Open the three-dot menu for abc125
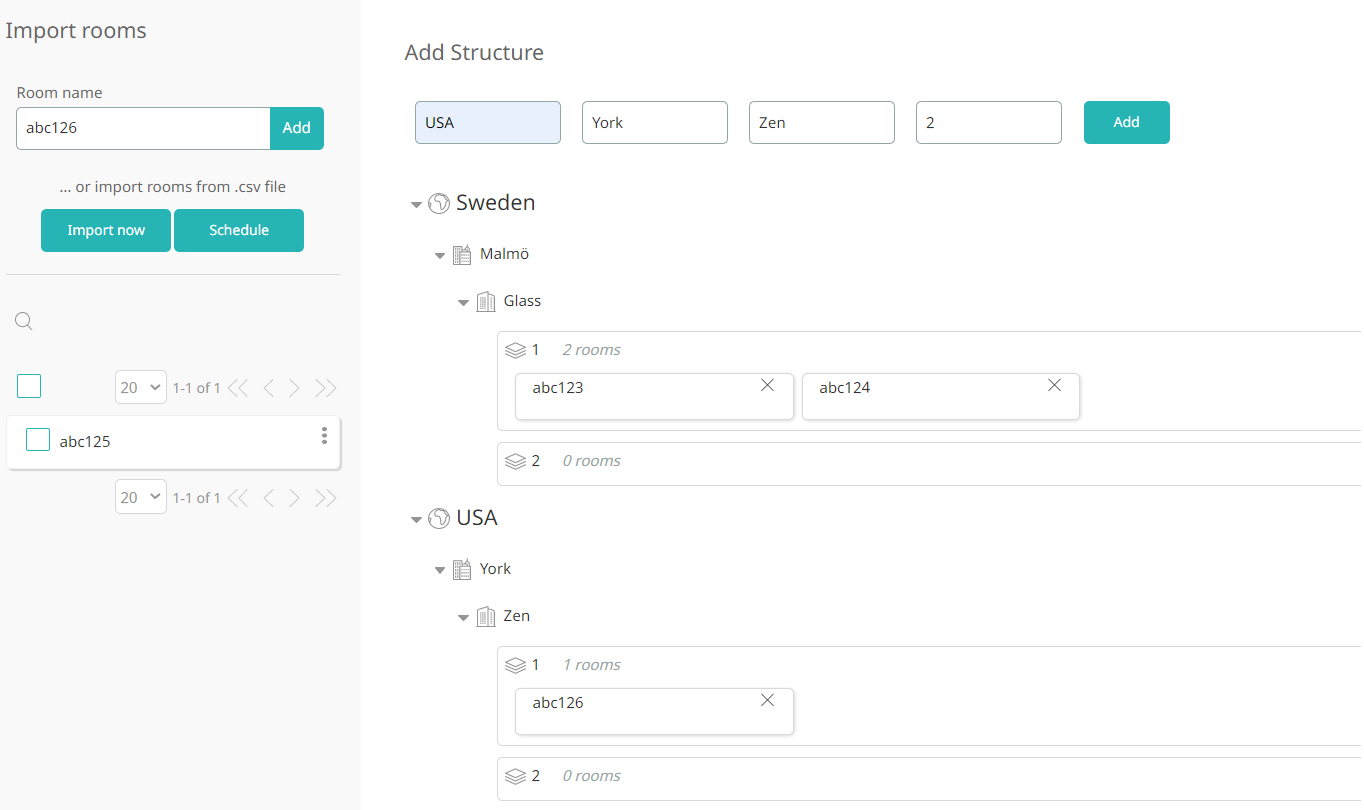The width and height of the screenshot is (1364, 810). pos(324,436)
